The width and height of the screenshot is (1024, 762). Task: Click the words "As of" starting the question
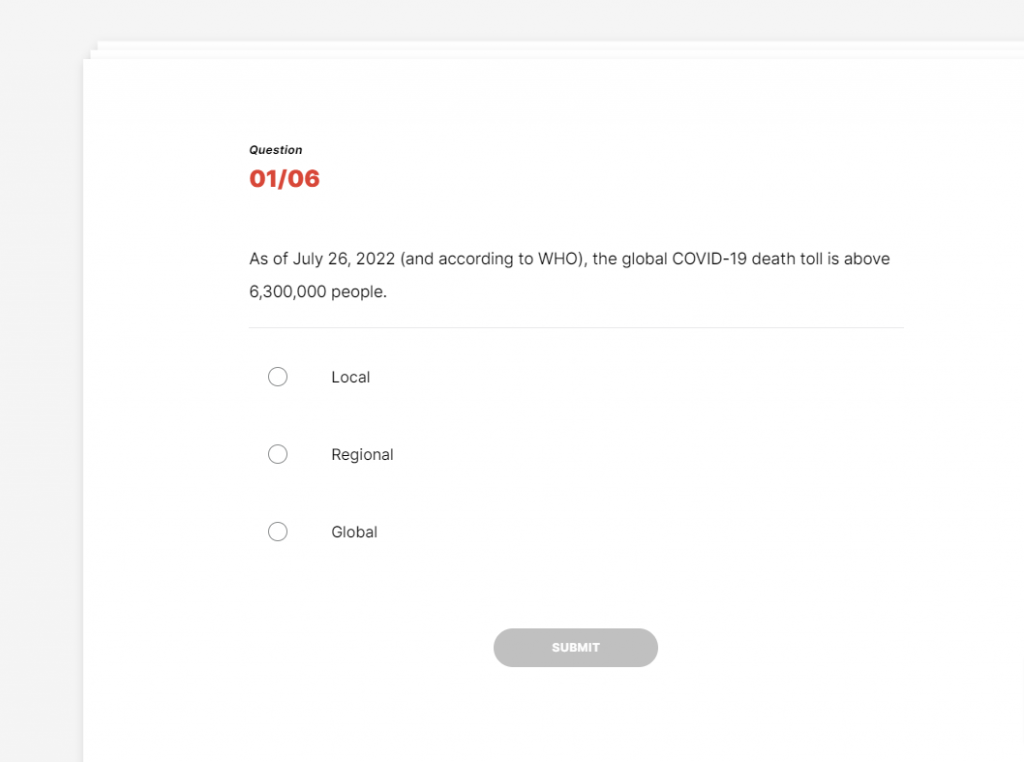[268, 259]
